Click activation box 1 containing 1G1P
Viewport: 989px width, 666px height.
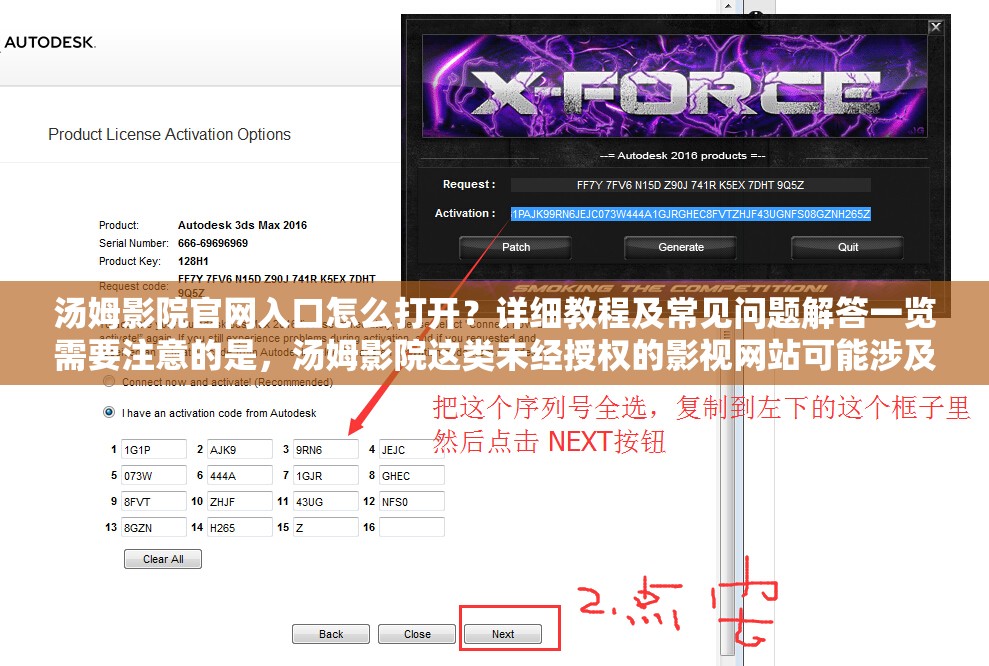pyautogui.click(x=154, y=449)
